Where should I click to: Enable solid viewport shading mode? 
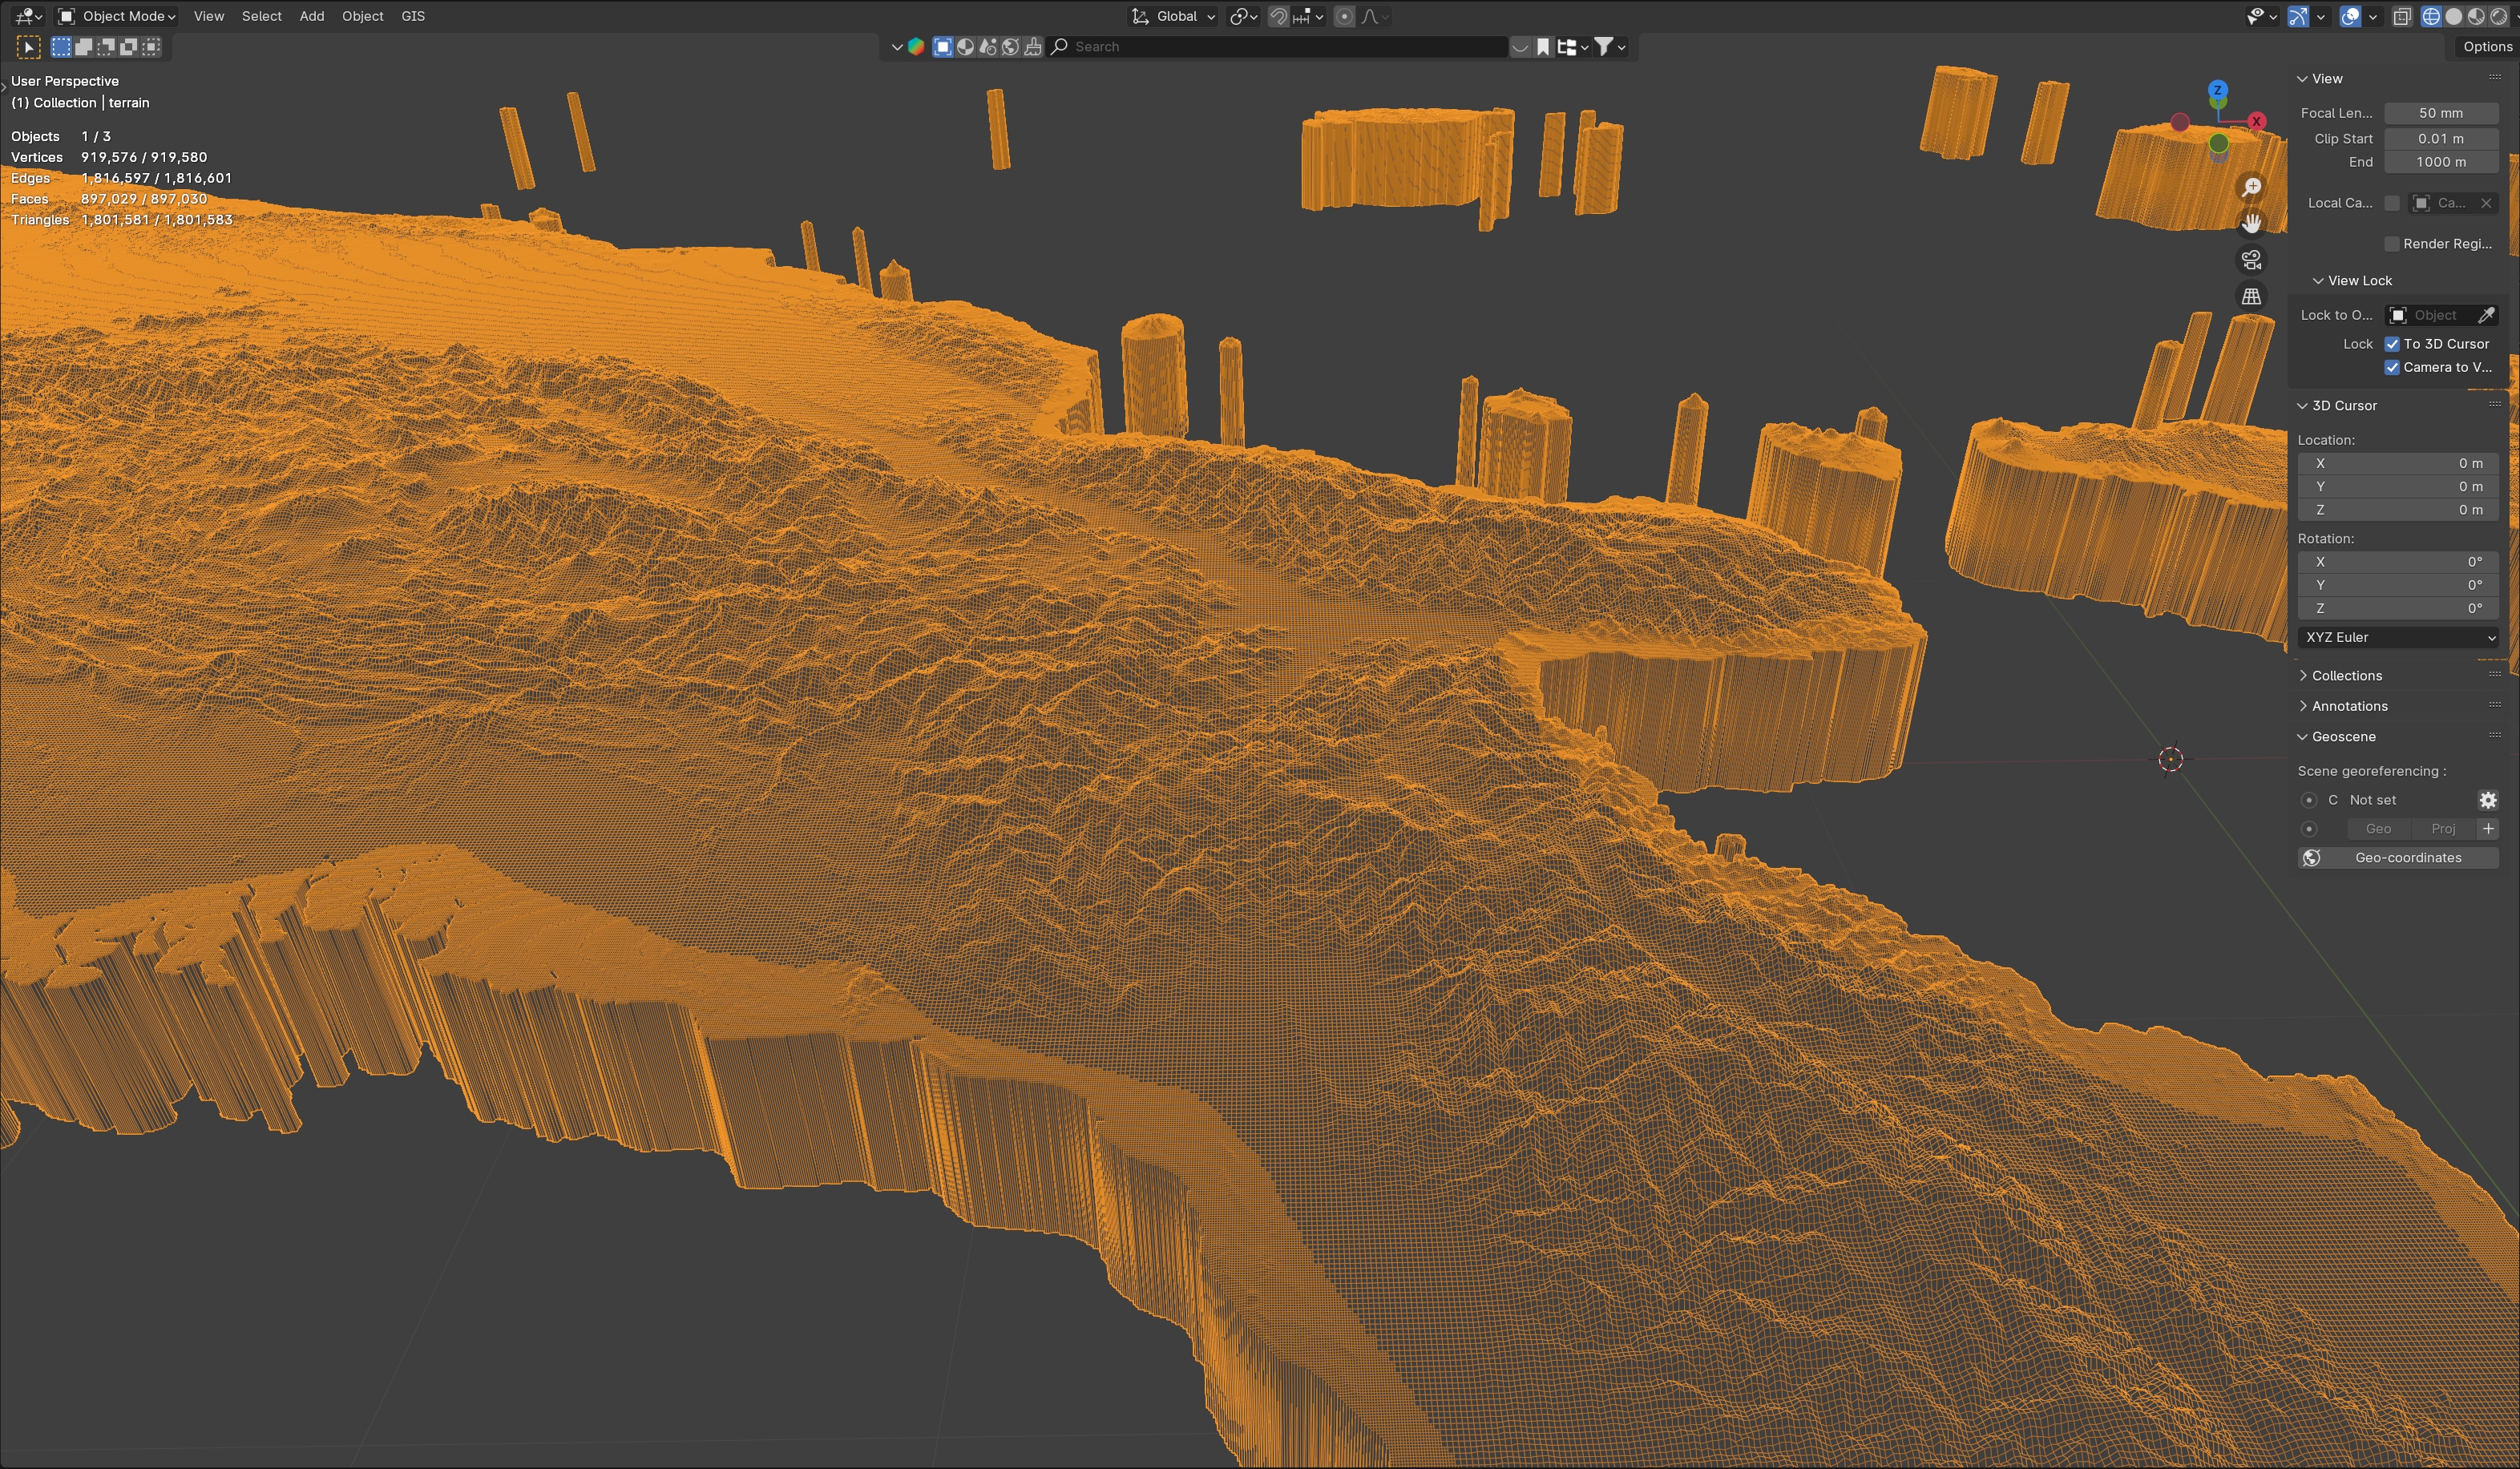pyautogui.click(x=2453, y=16)
